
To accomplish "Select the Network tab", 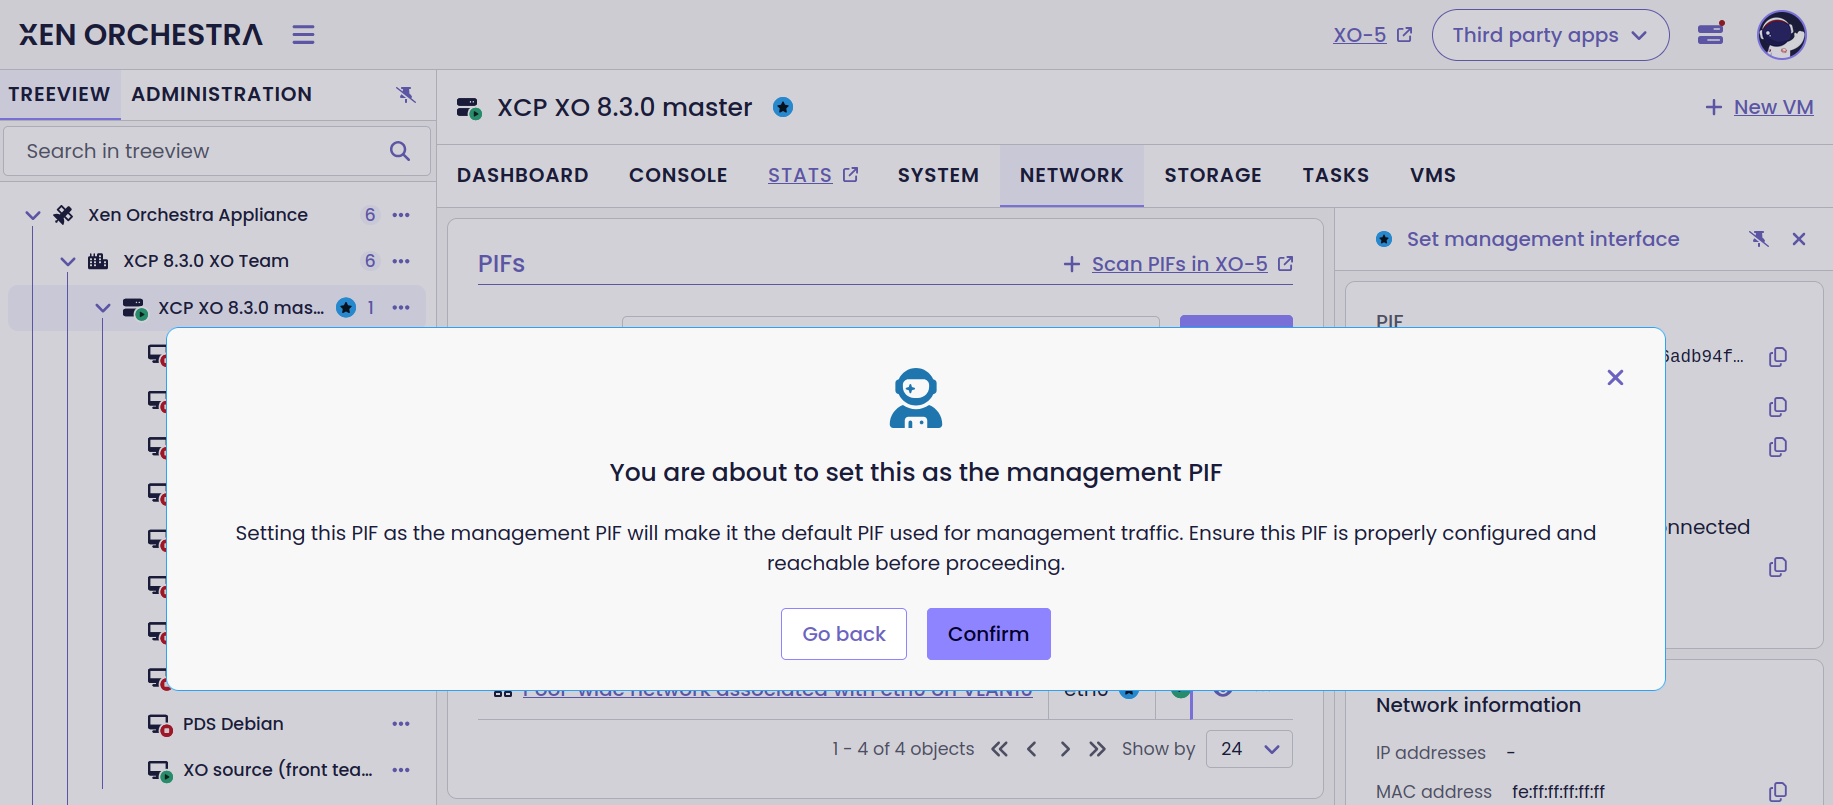I will coord(1072,175).
